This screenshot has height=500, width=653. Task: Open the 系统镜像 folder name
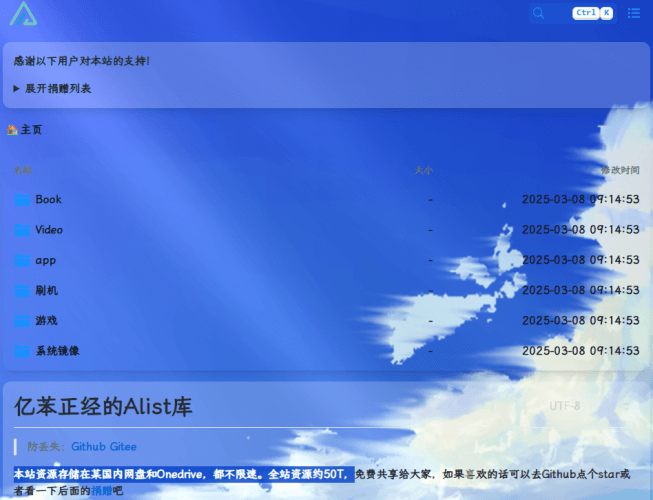pyautogui.click(x=58, y=351)
